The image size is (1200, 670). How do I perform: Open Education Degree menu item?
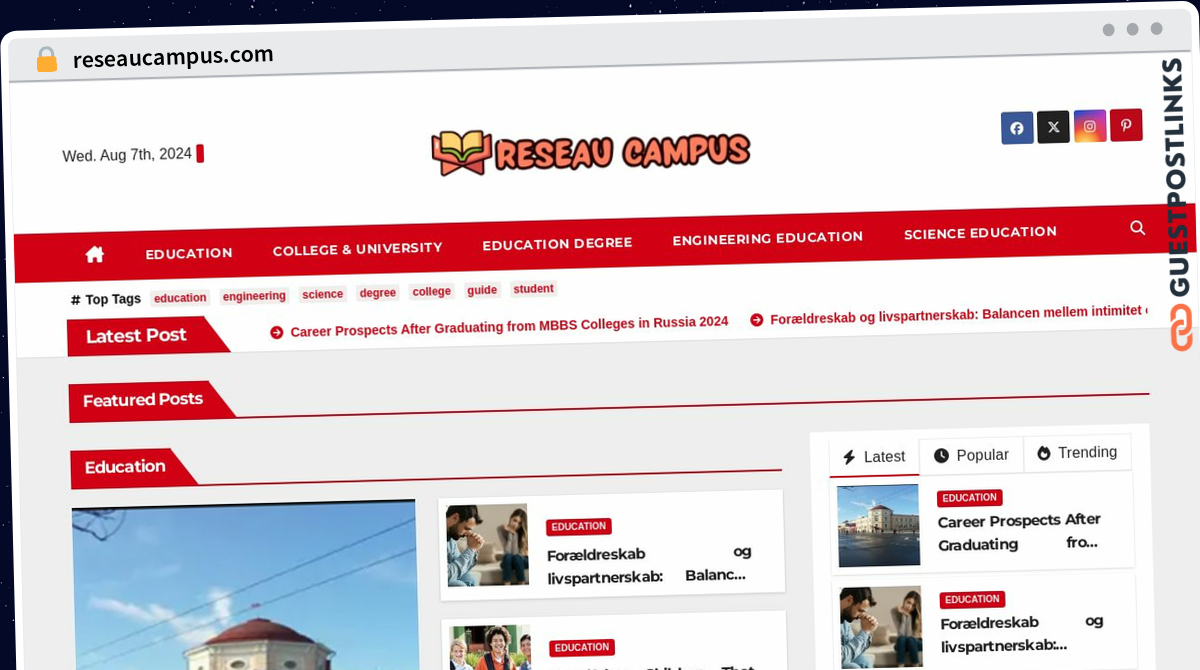click(557, 244)
